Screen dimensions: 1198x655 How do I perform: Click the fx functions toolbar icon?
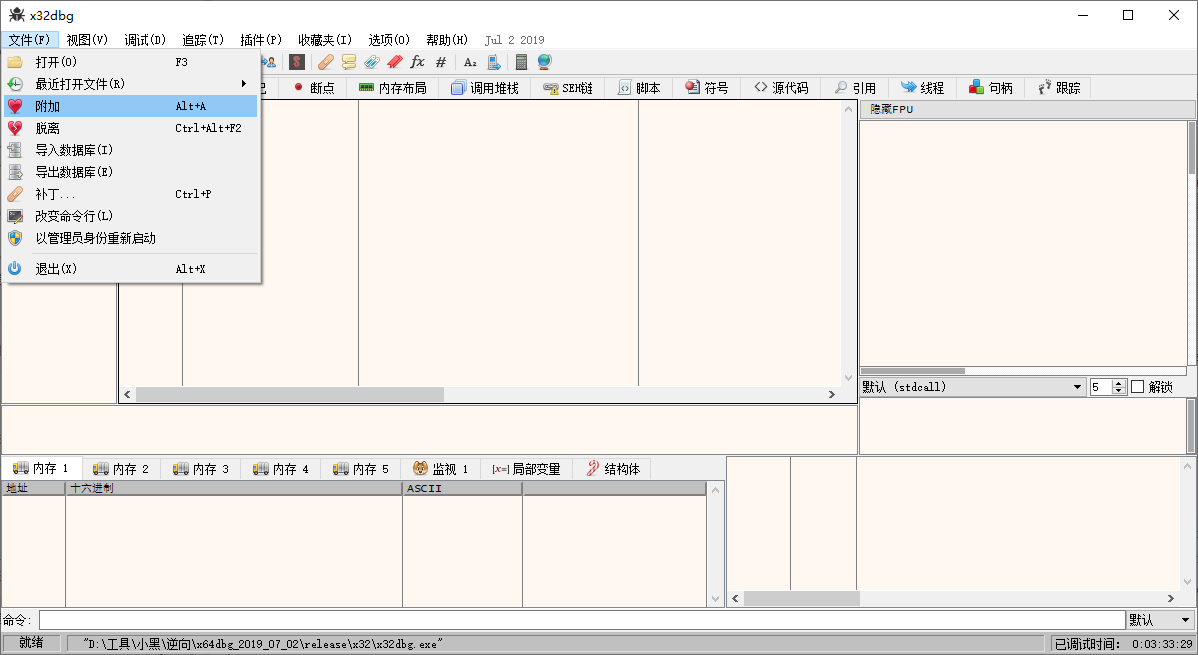point(418,62)
